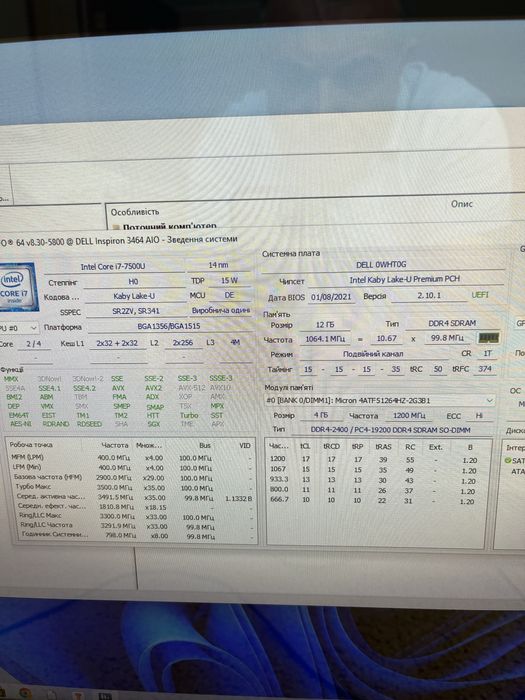Click the 2x256 L2 cache value
525x700 pixels.
click(x=183, y=343)
